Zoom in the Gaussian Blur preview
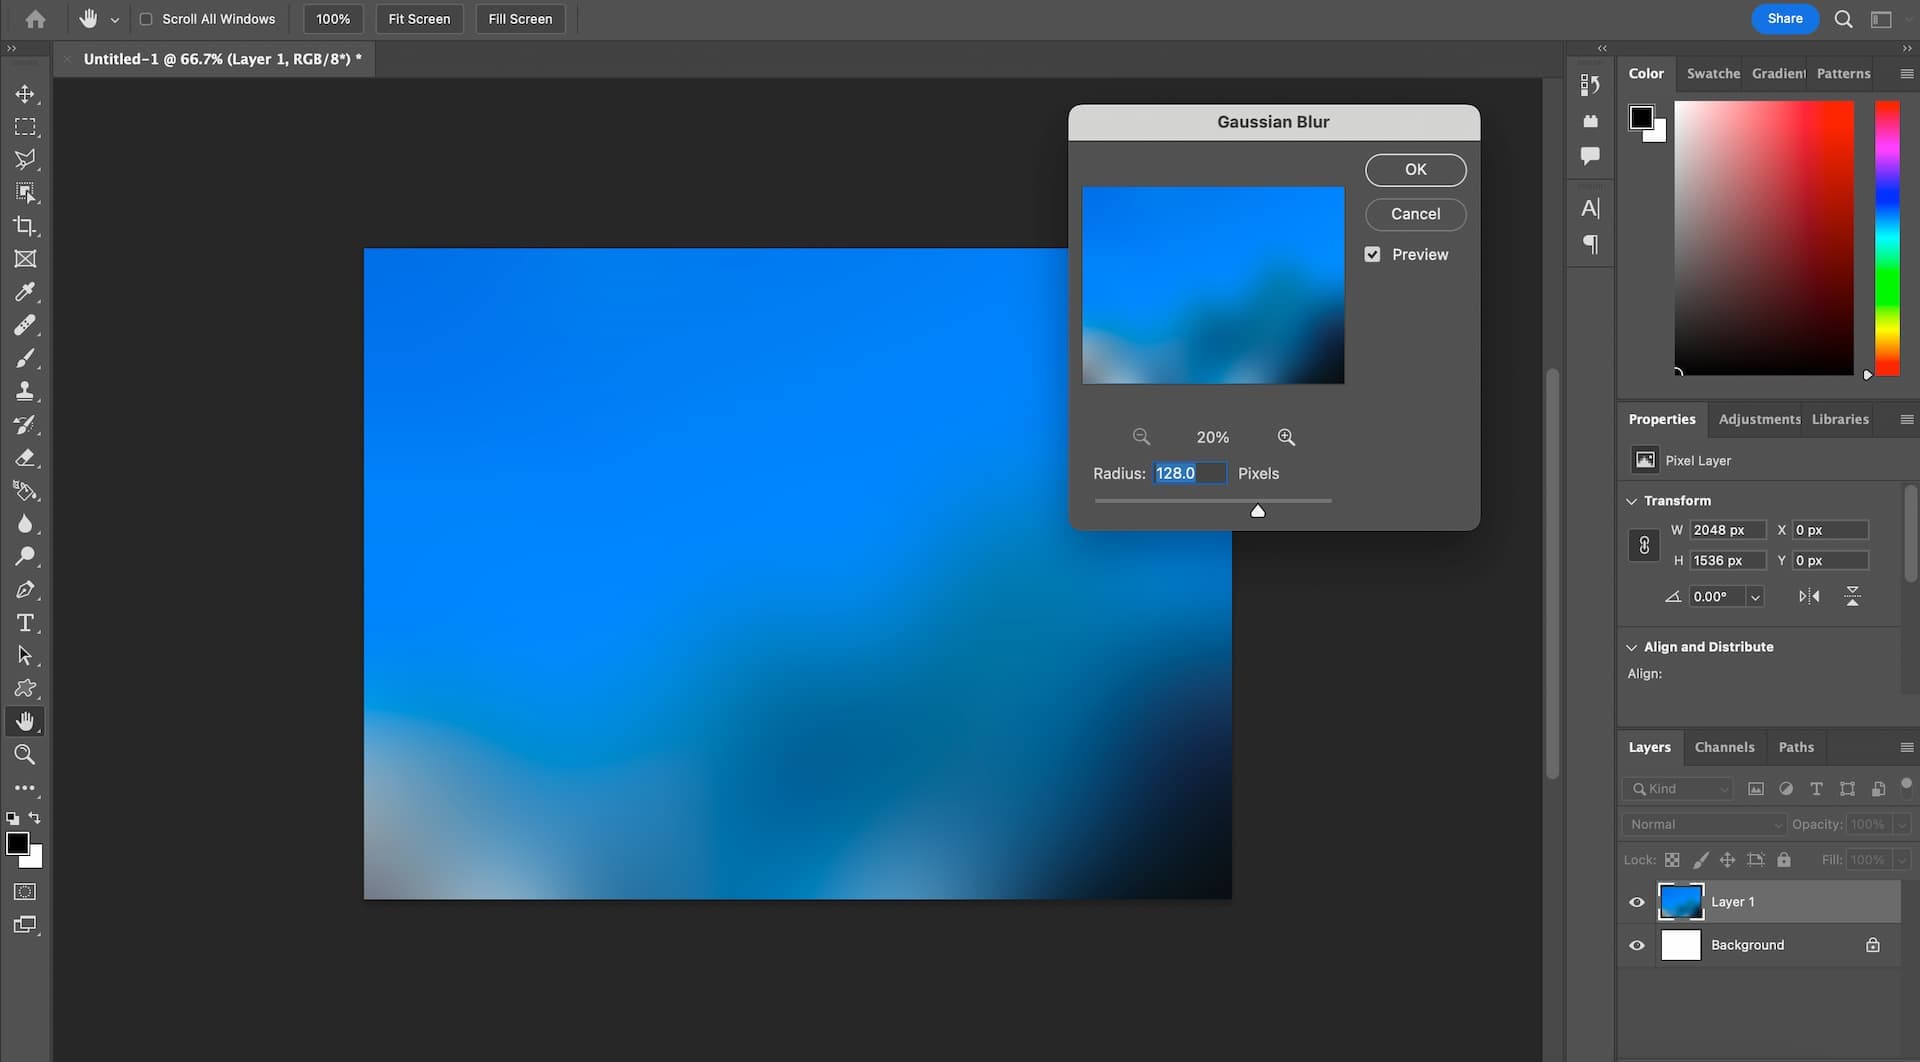1920x1062 pixels. click(1286, 437)
